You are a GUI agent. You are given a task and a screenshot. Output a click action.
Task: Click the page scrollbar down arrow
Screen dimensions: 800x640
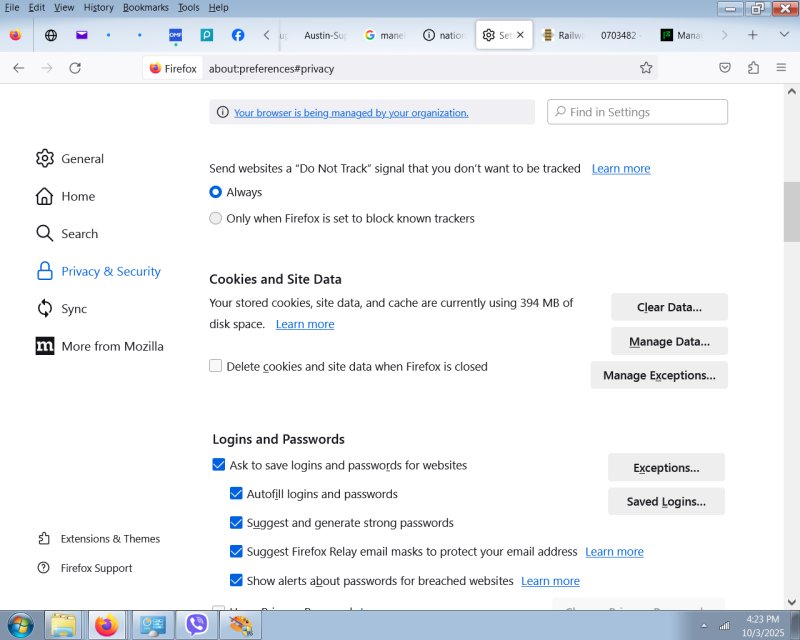(x=791, y=602)
